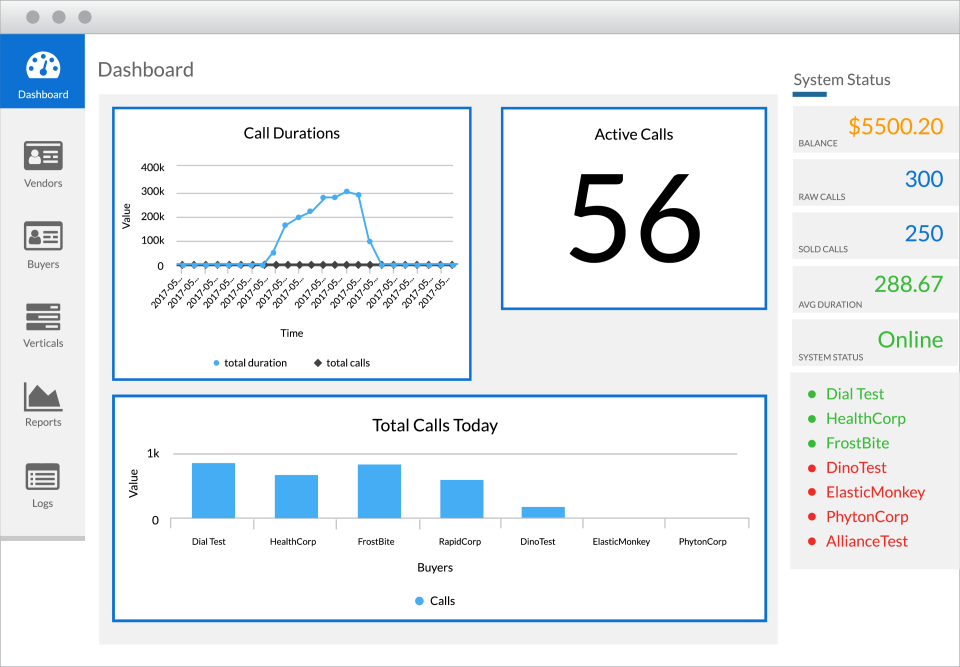Select the FrostBite bar in Total Calls Today
960x667 pixels.
[379, 490]
